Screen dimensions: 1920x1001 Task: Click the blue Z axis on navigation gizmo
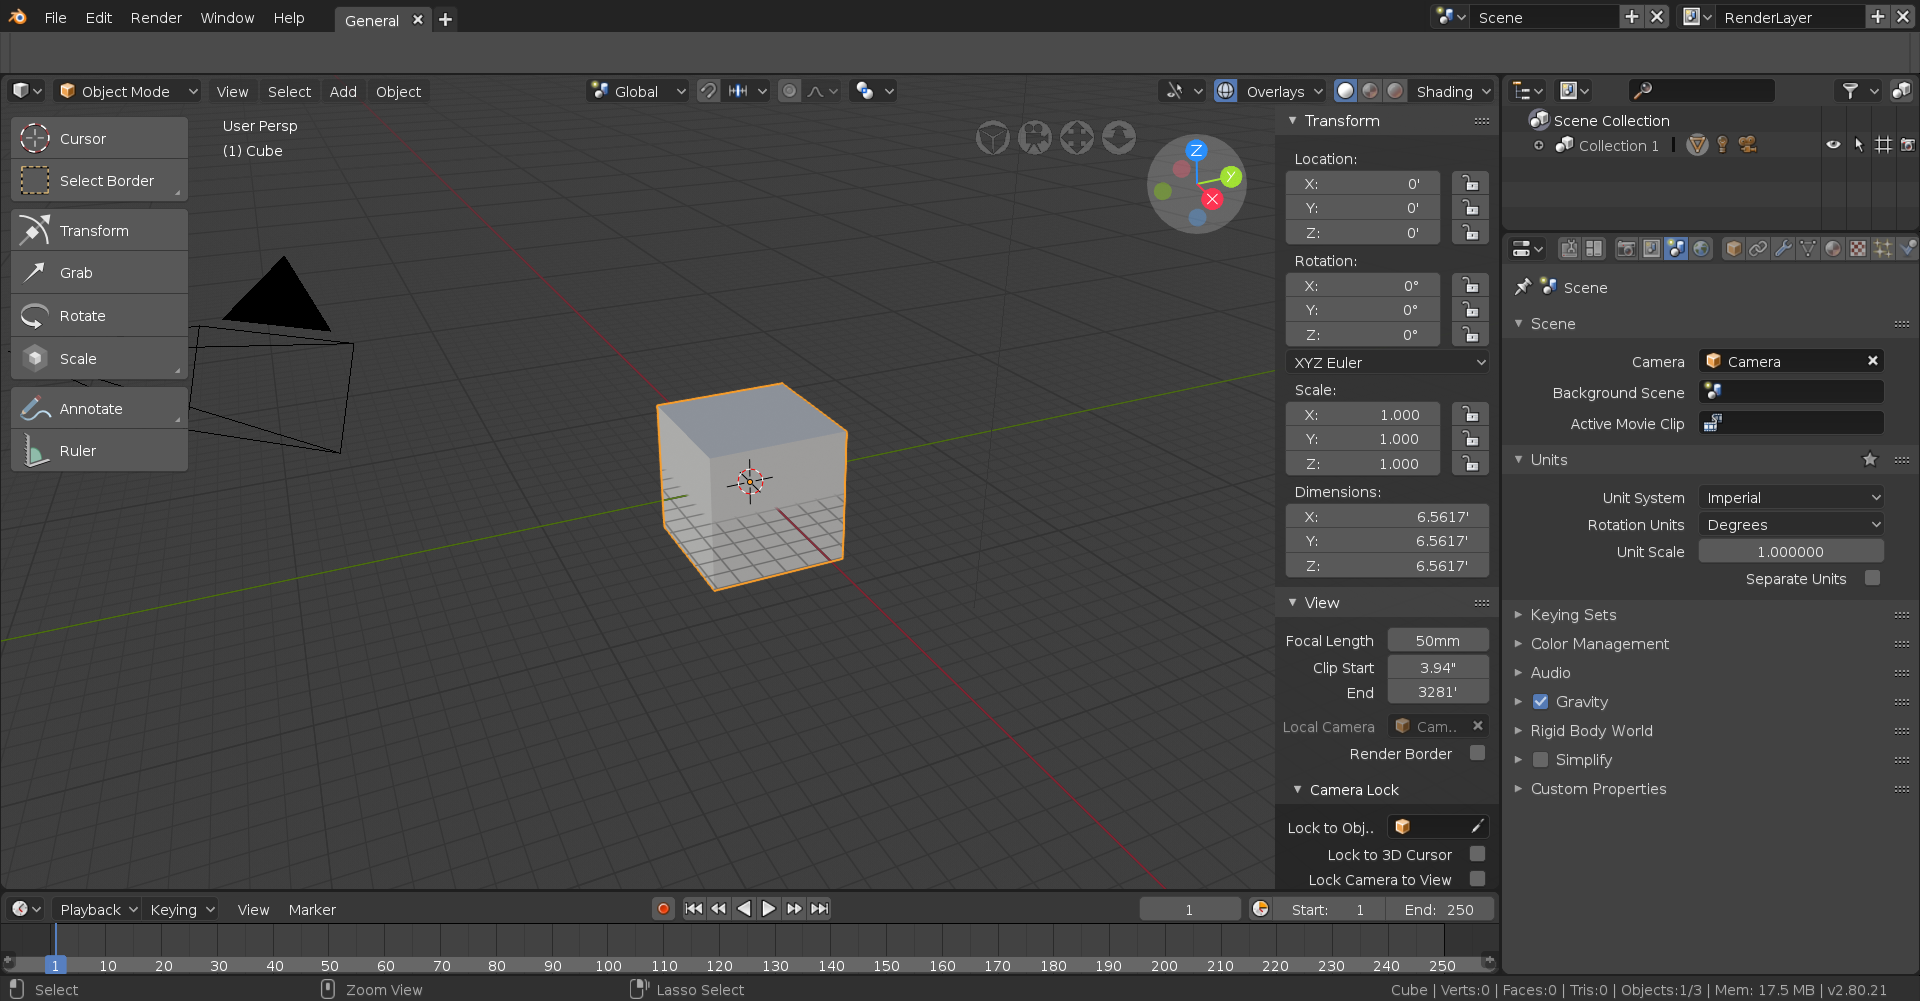pyautogui.click(x=1196, y=151)
